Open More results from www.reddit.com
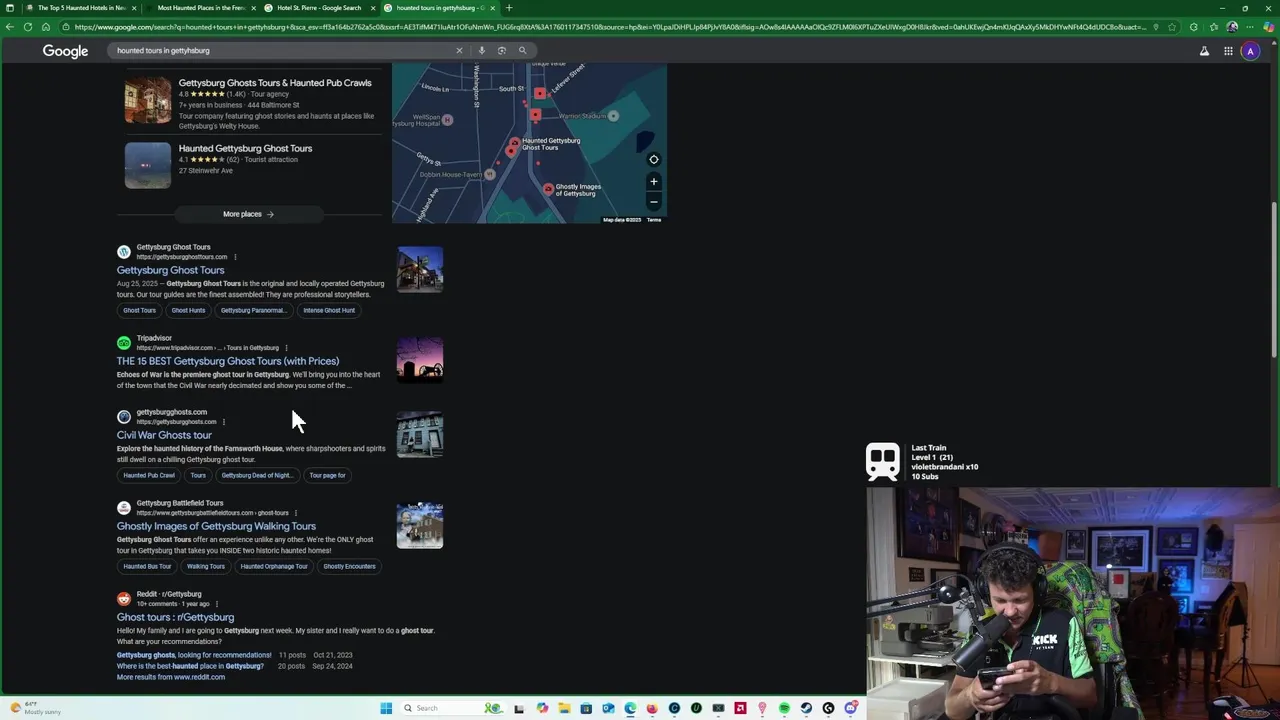 (x=171, y=677)
